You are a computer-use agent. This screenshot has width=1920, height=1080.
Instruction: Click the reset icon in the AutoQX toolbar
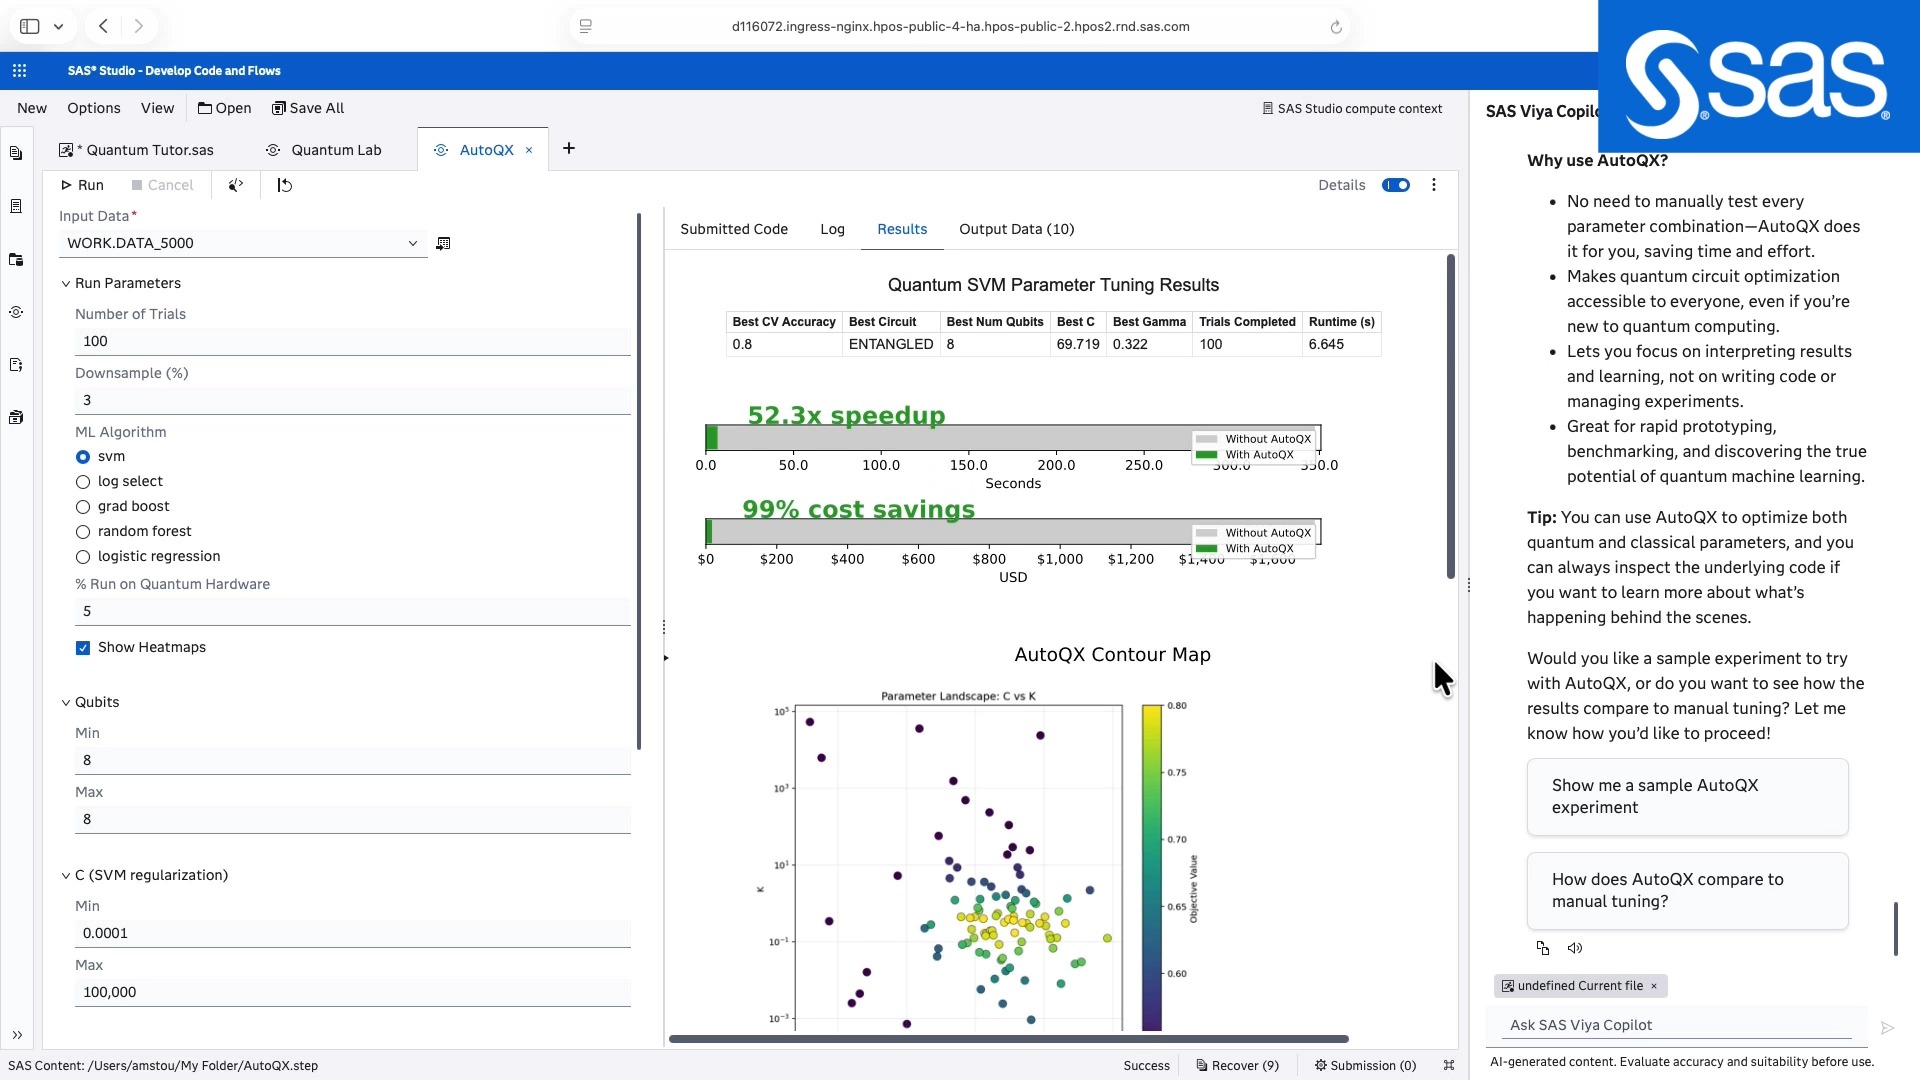point(284,185)
